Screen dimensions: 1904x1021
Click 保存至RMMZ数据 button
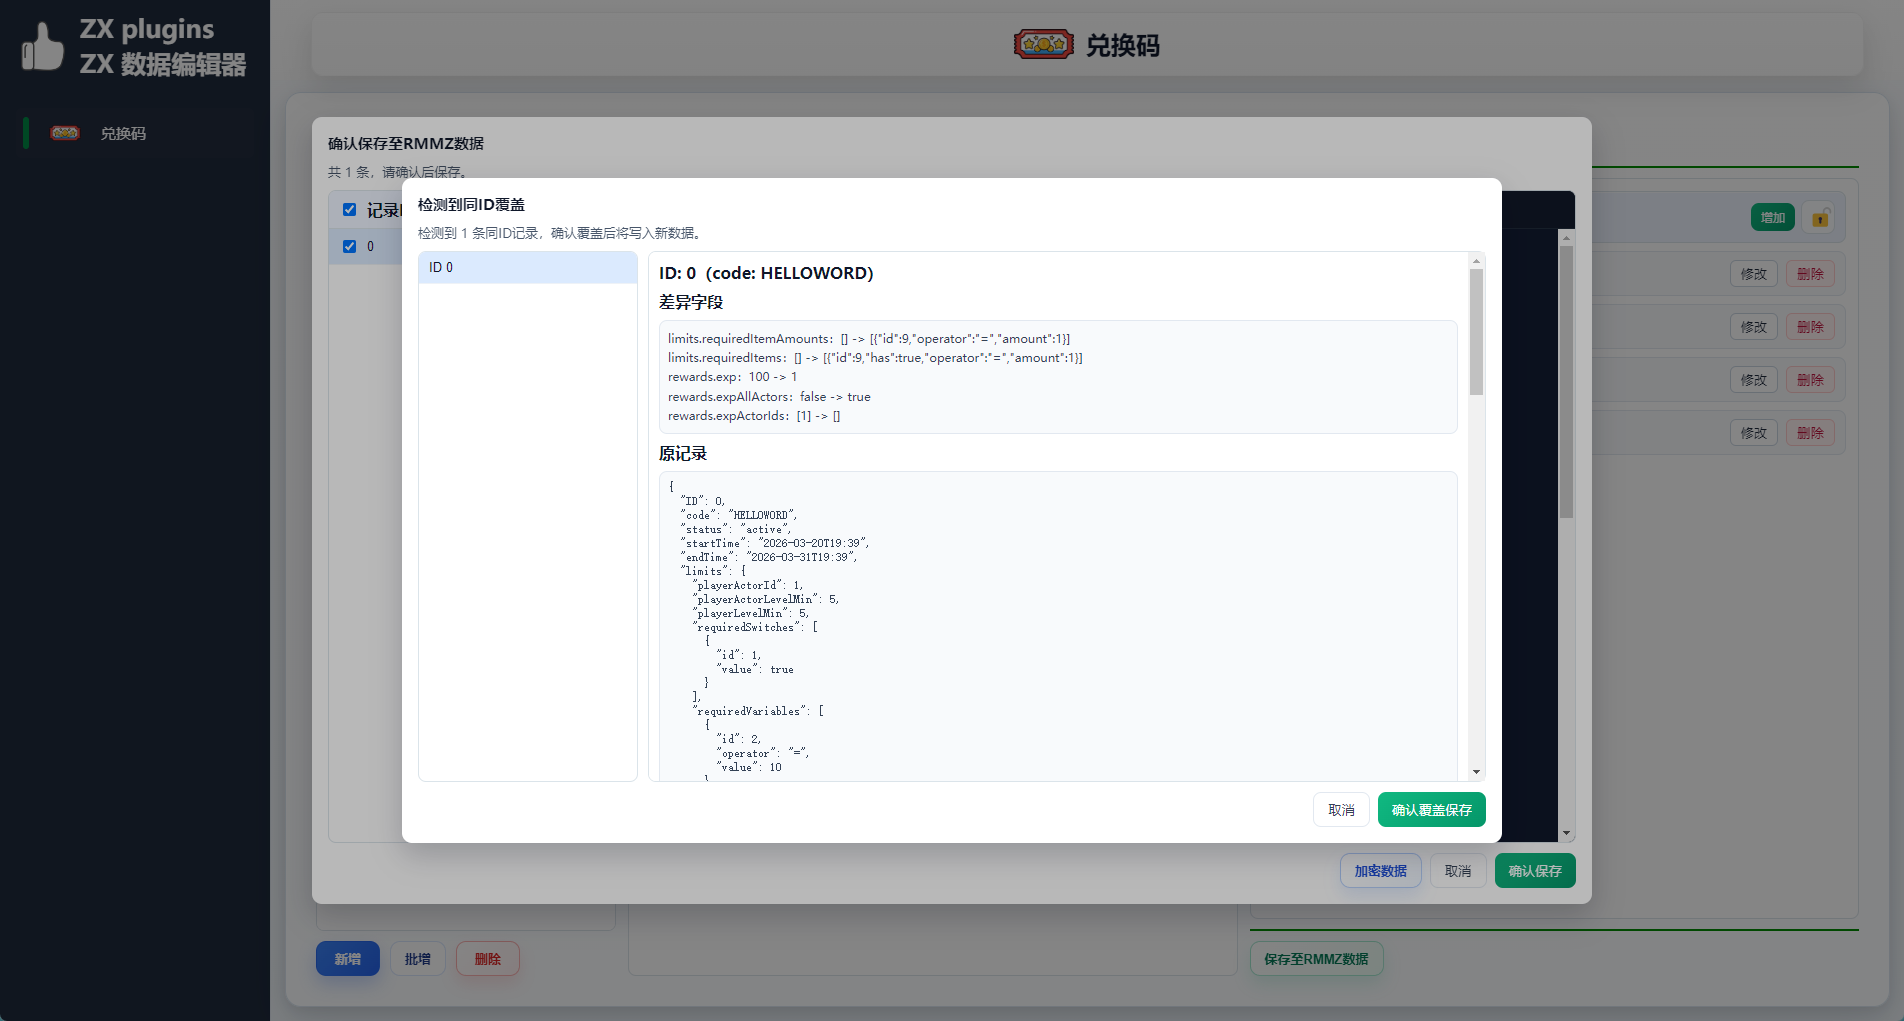tap(1316, 959)
